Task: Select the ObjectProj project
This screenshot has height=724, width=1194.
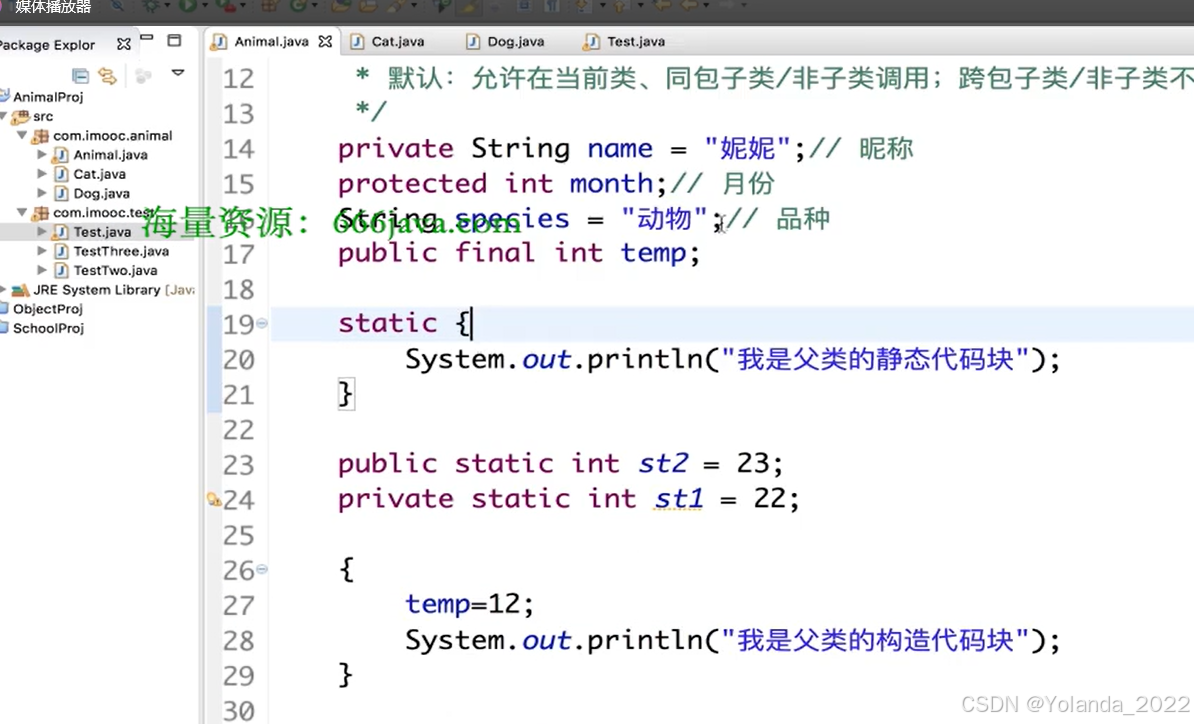Action: 47,309
